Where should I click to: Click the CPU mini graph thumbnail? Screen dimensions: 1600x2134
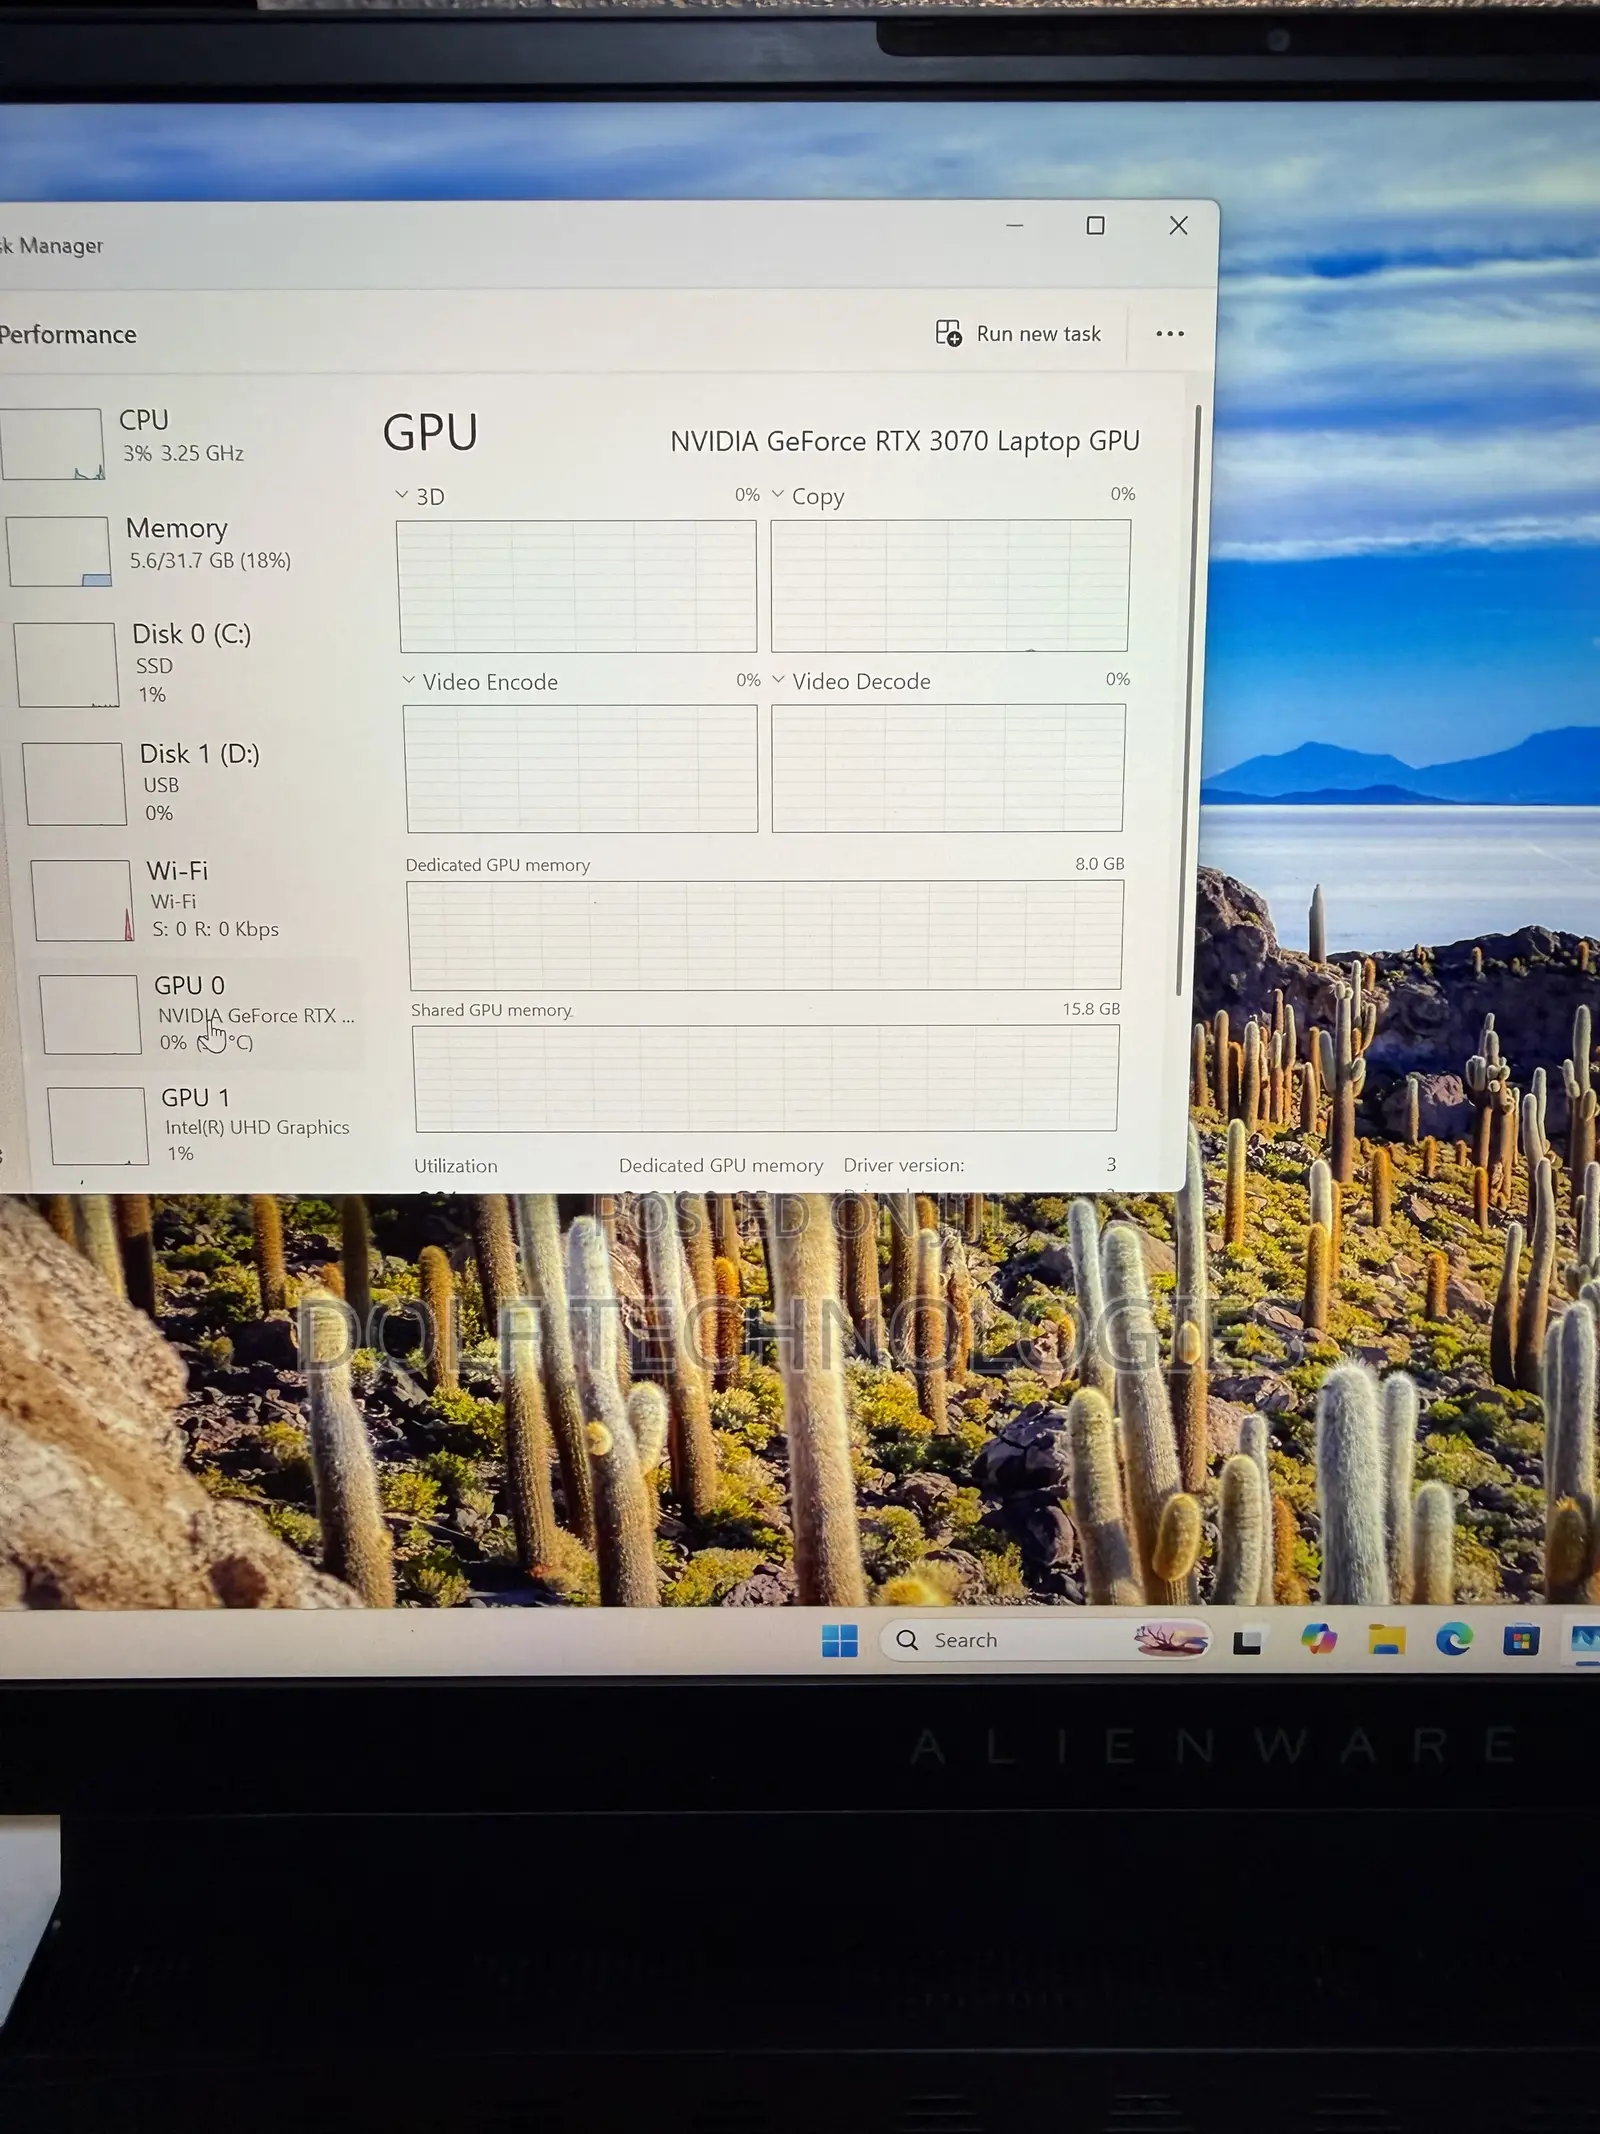point(52,443)
